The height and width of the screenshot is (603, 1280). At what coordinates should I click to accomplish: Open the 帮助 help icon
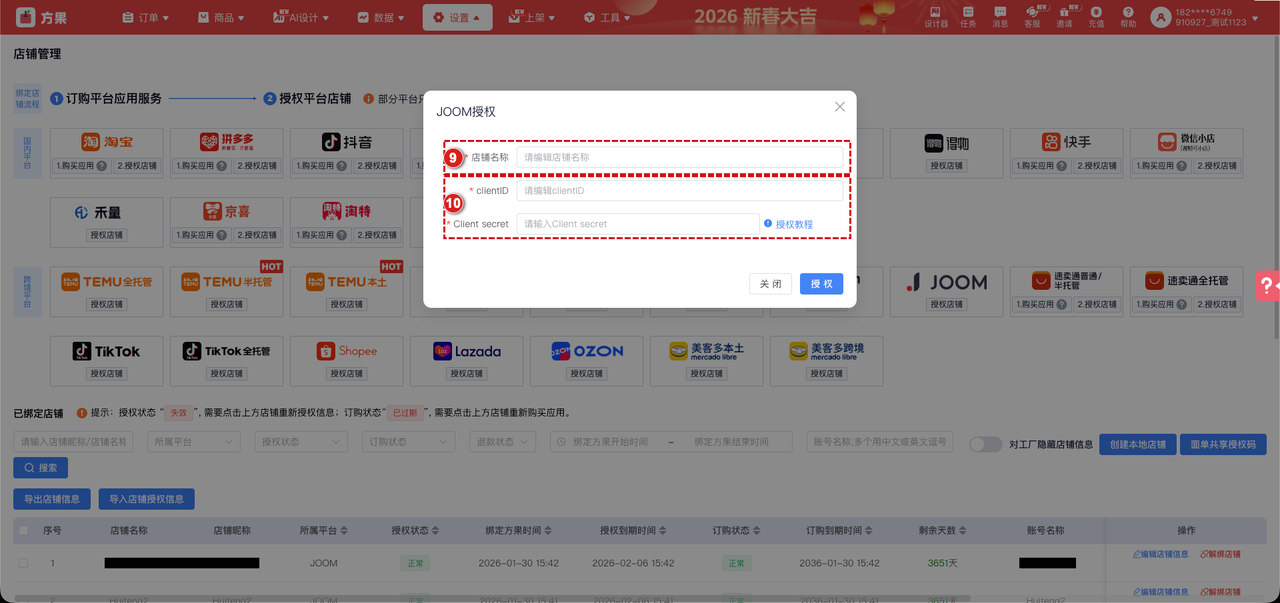1128,17
